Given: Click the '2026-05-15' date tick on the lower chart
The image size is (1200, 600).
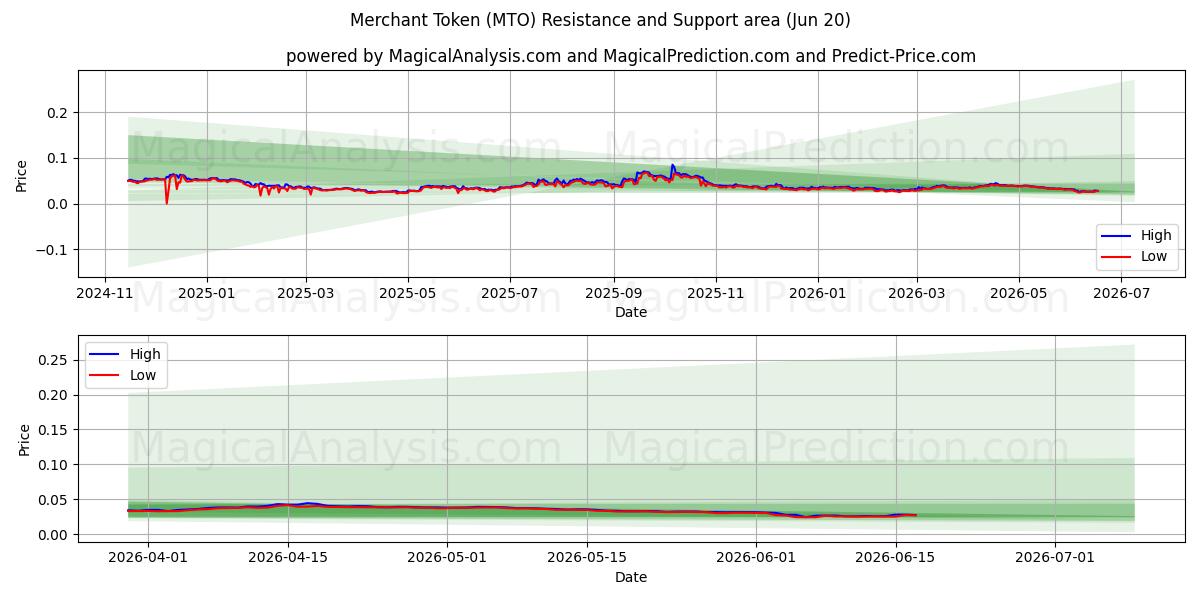Looking at the screenshot, I should coord(588,559).
